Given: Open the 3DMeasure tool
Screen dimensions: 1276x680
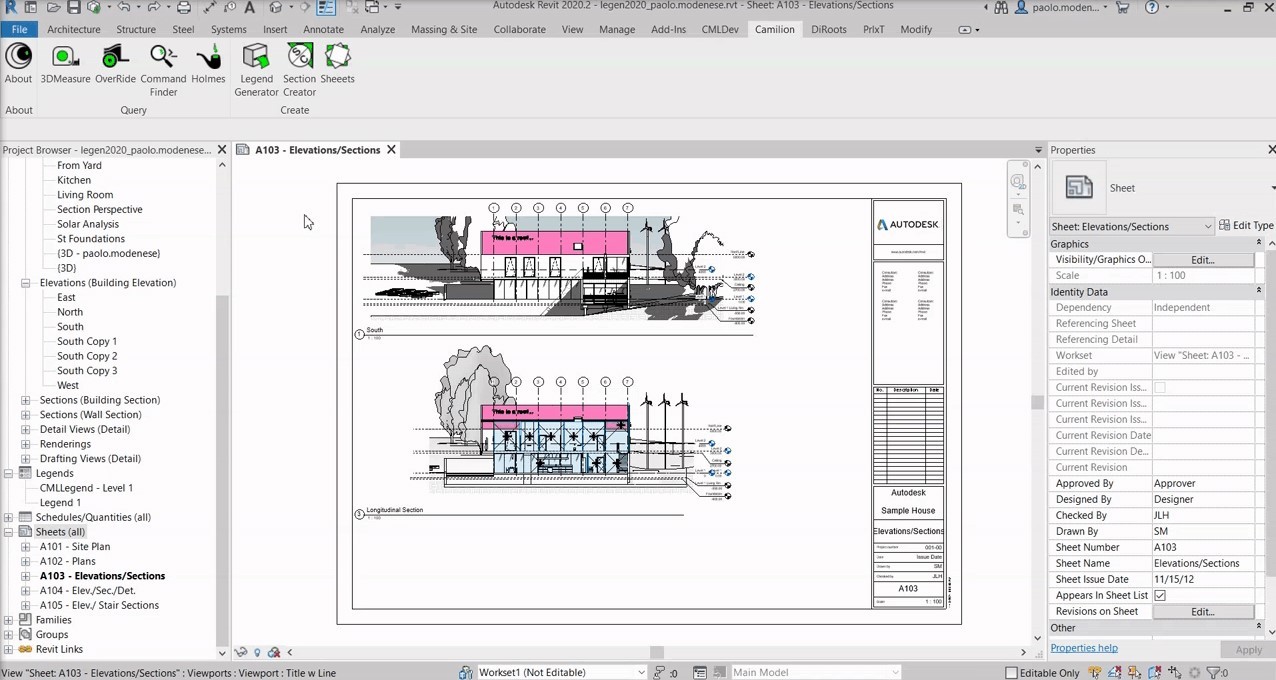Looking at the screenshot, I should pyautogui.click(x=65, y=64).
